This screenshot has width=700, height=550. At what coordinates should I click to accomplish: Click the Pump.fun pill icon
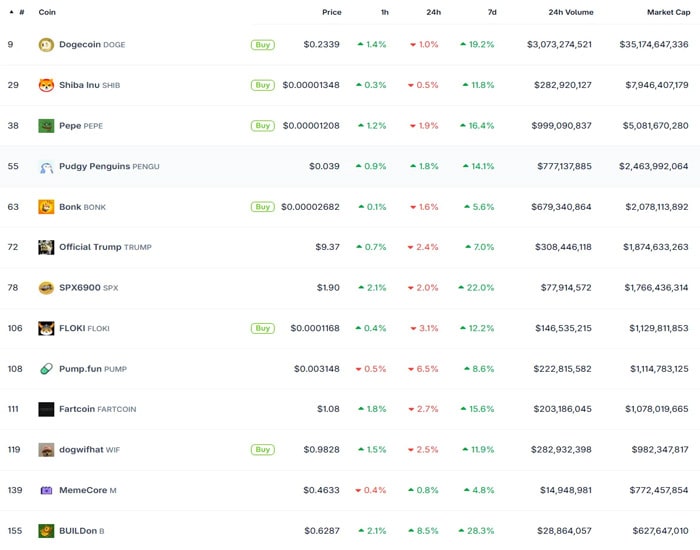pos(46,369)
